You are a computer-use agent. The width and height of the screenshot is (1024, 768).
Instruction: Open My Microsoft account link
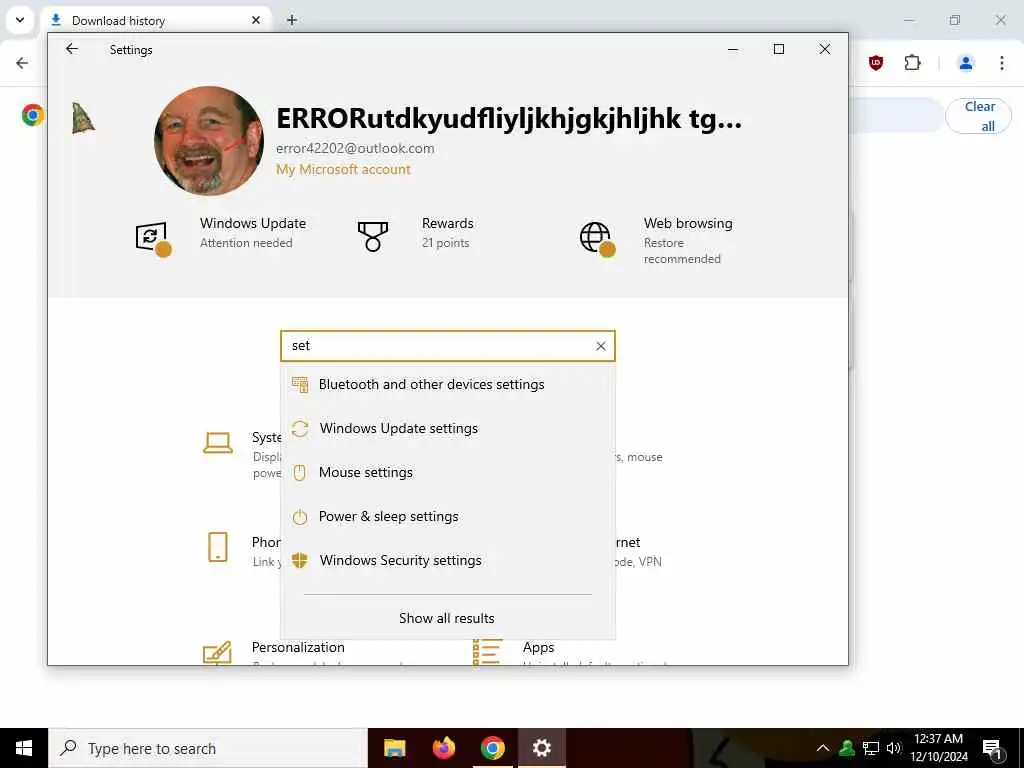tap(344, 169)
